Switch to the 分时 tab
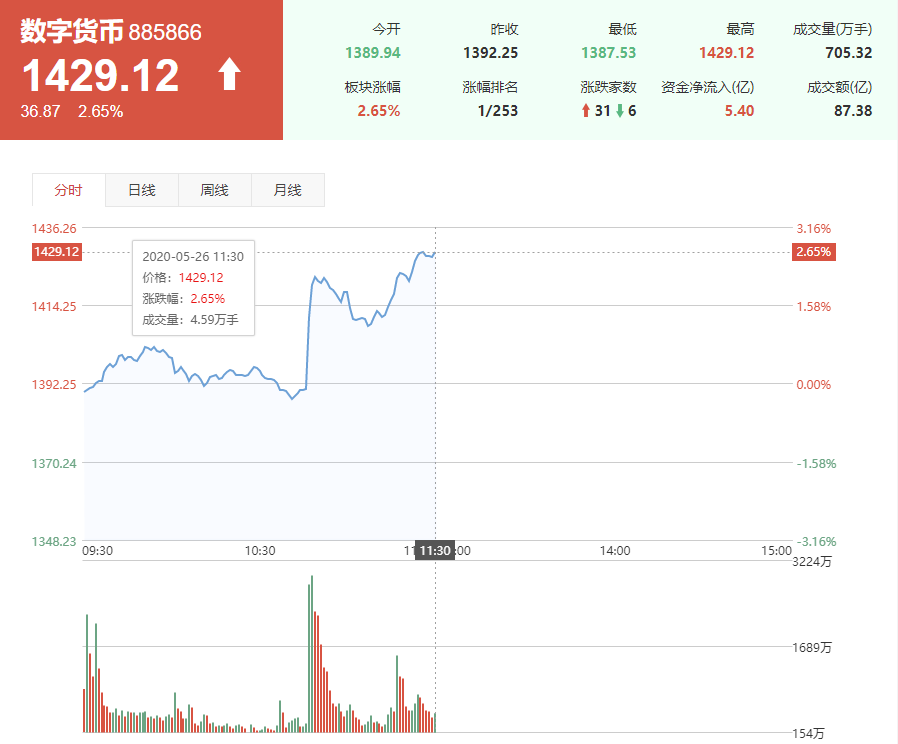Viewport: 898px width, 744px height. (x=68, y=190)
